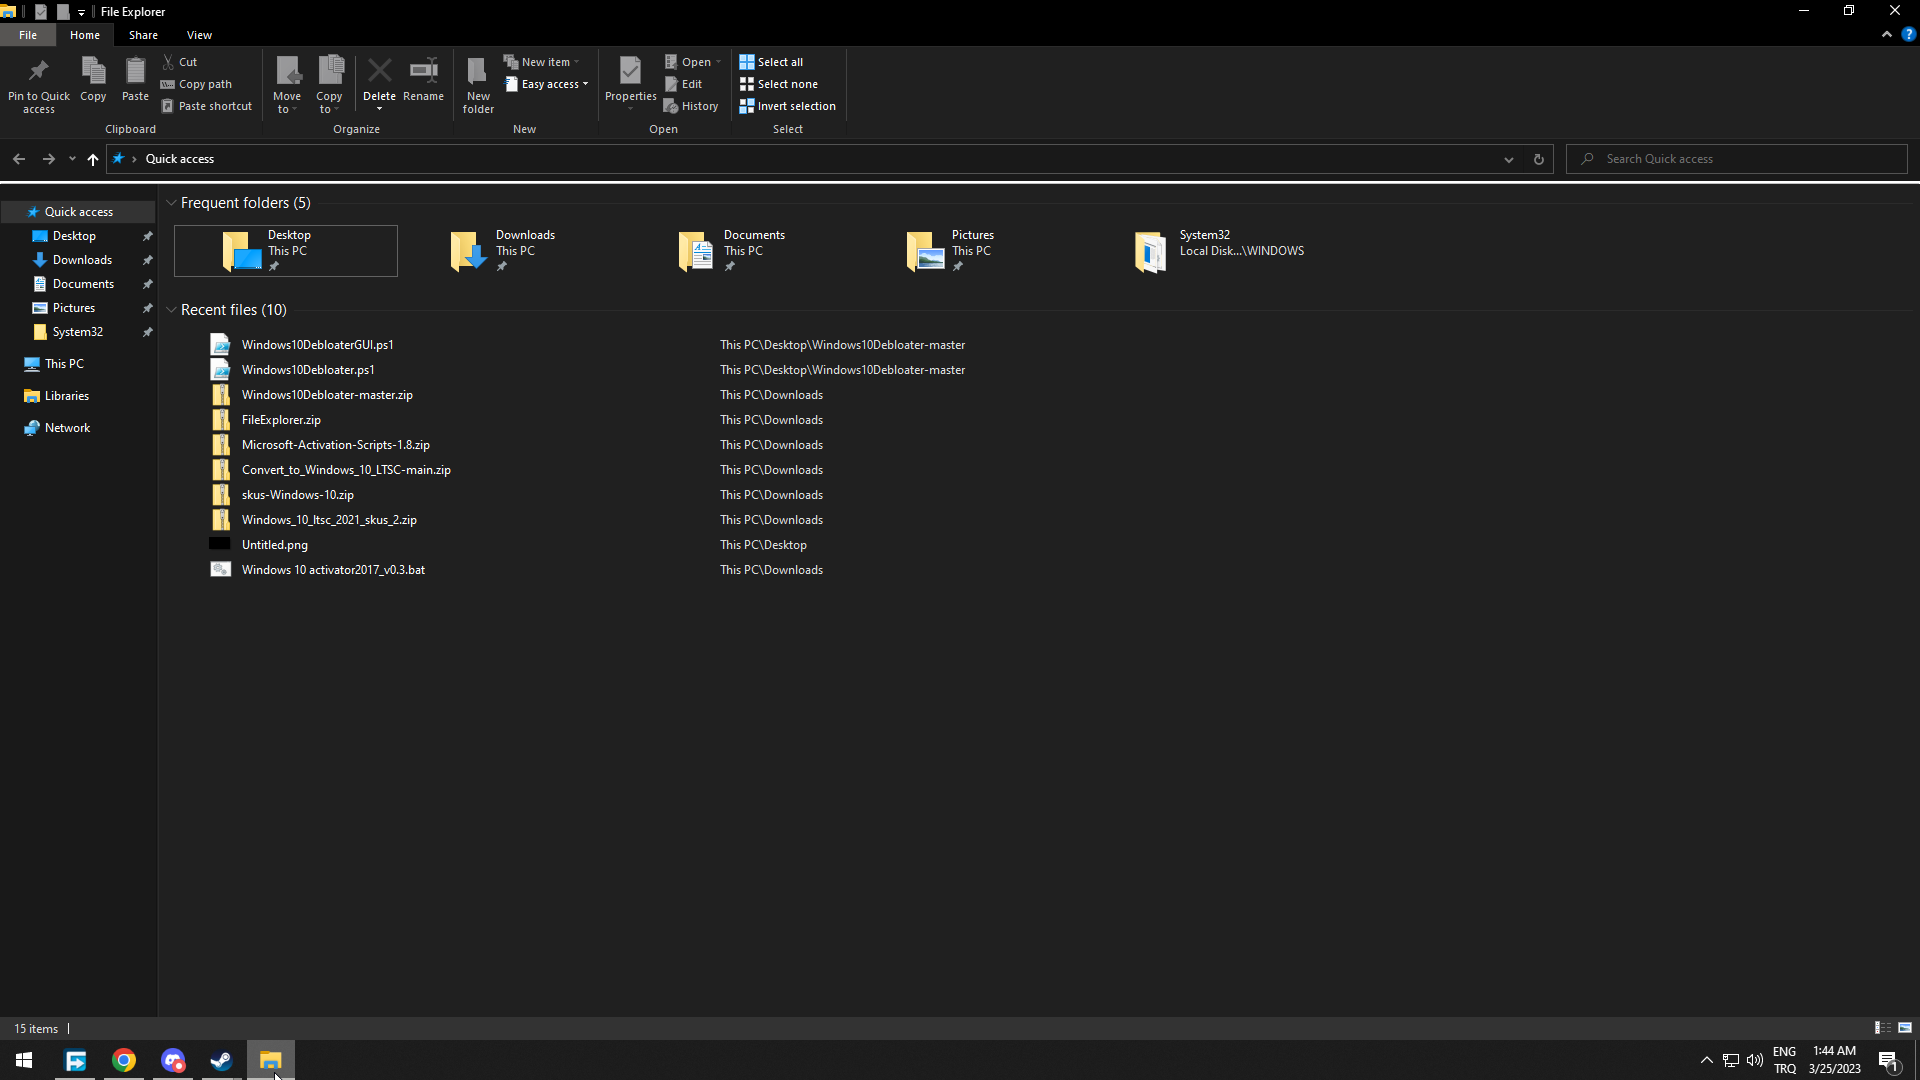Click Paste shortcut
Viewport: 1920px width, 1080px height.
207,106
